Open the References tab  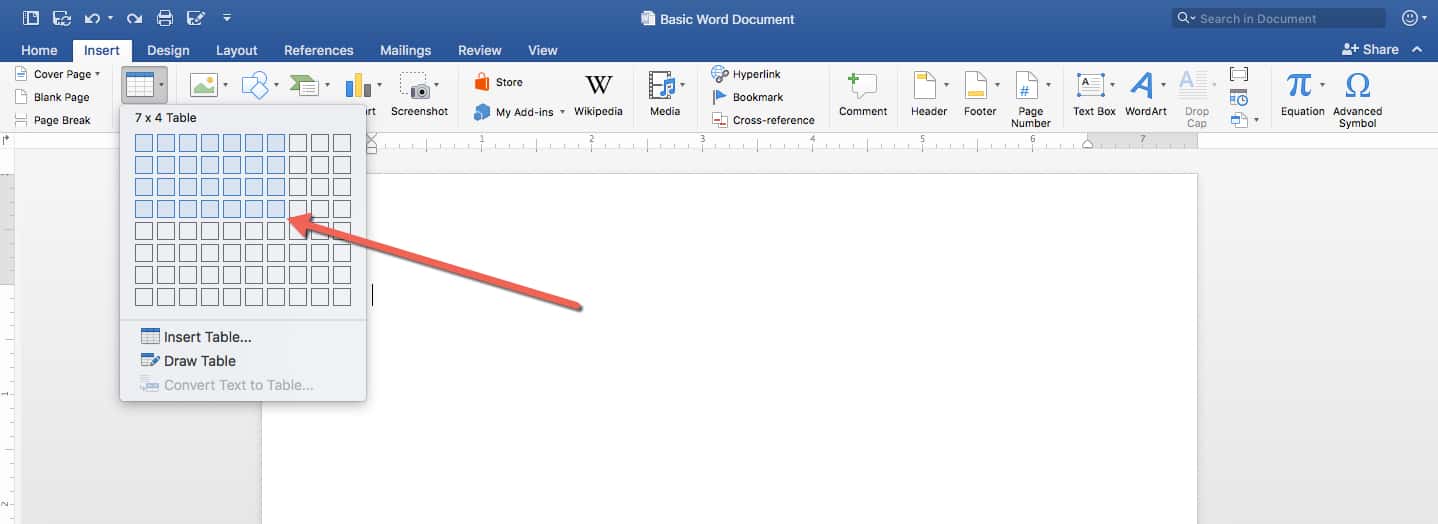[x=318, y=50]
